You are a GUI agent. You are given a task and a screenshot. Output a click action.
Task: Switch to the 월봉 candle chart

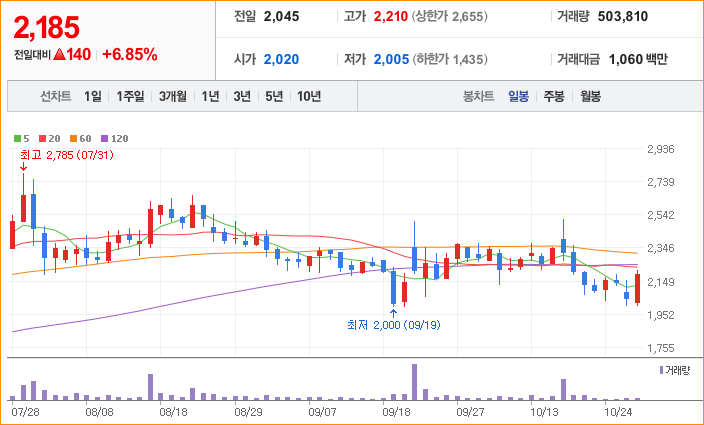click(590, 96)
